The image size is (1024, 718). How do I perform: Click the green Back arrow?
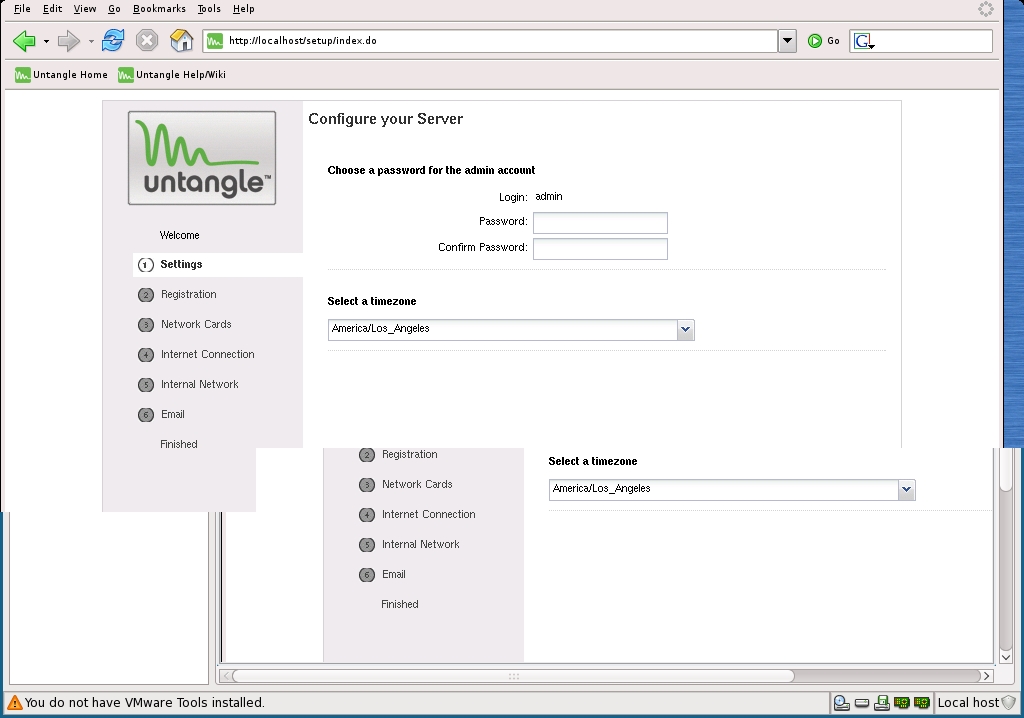tap(24, 41)
